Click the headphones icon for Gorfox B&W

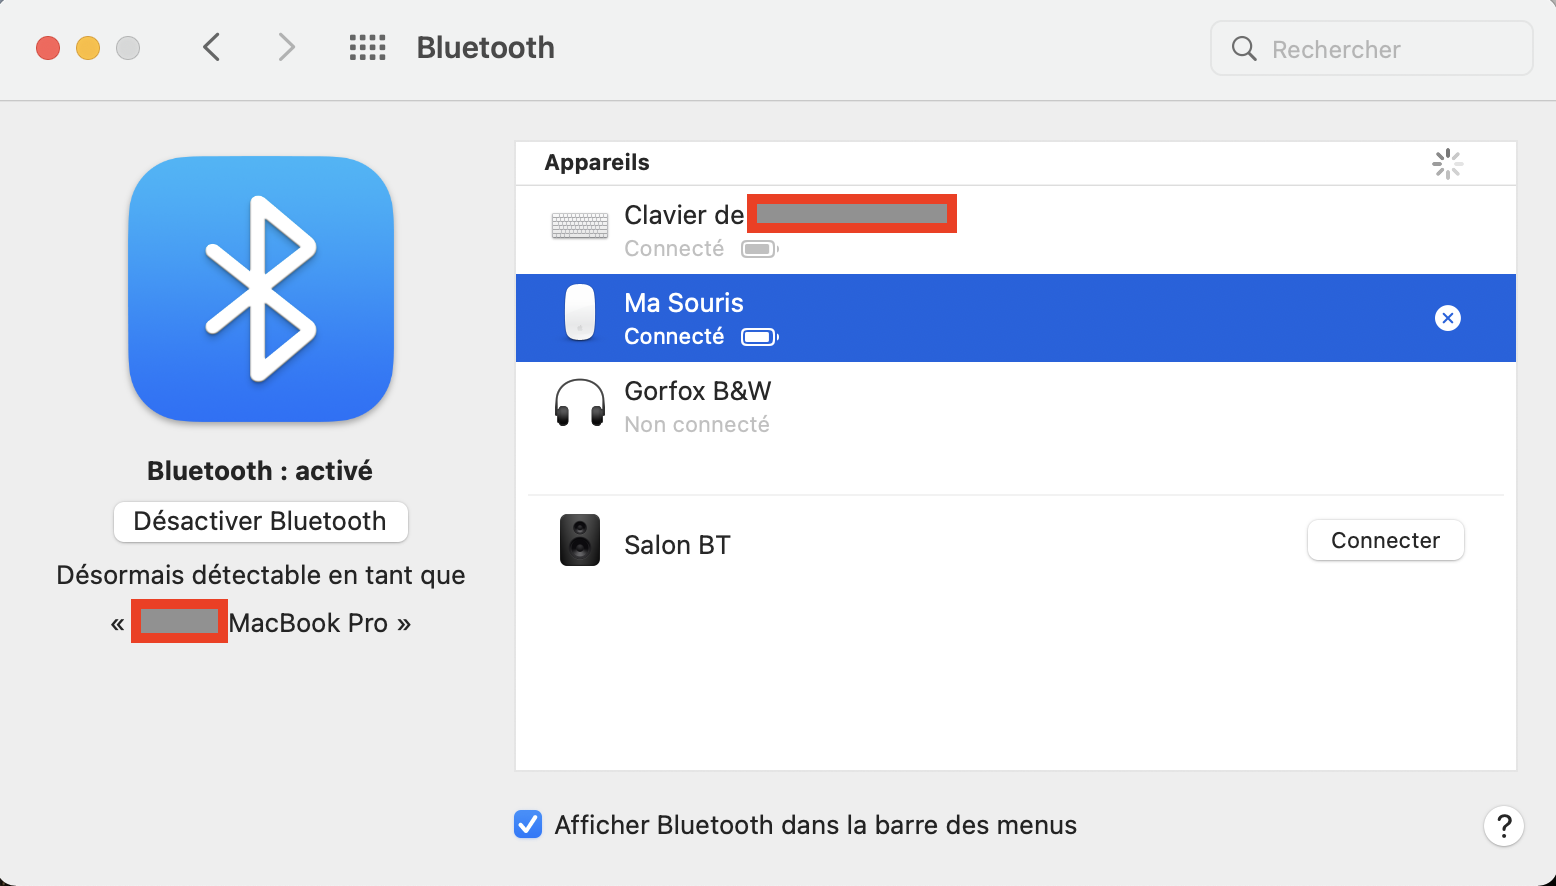point(580,403)
